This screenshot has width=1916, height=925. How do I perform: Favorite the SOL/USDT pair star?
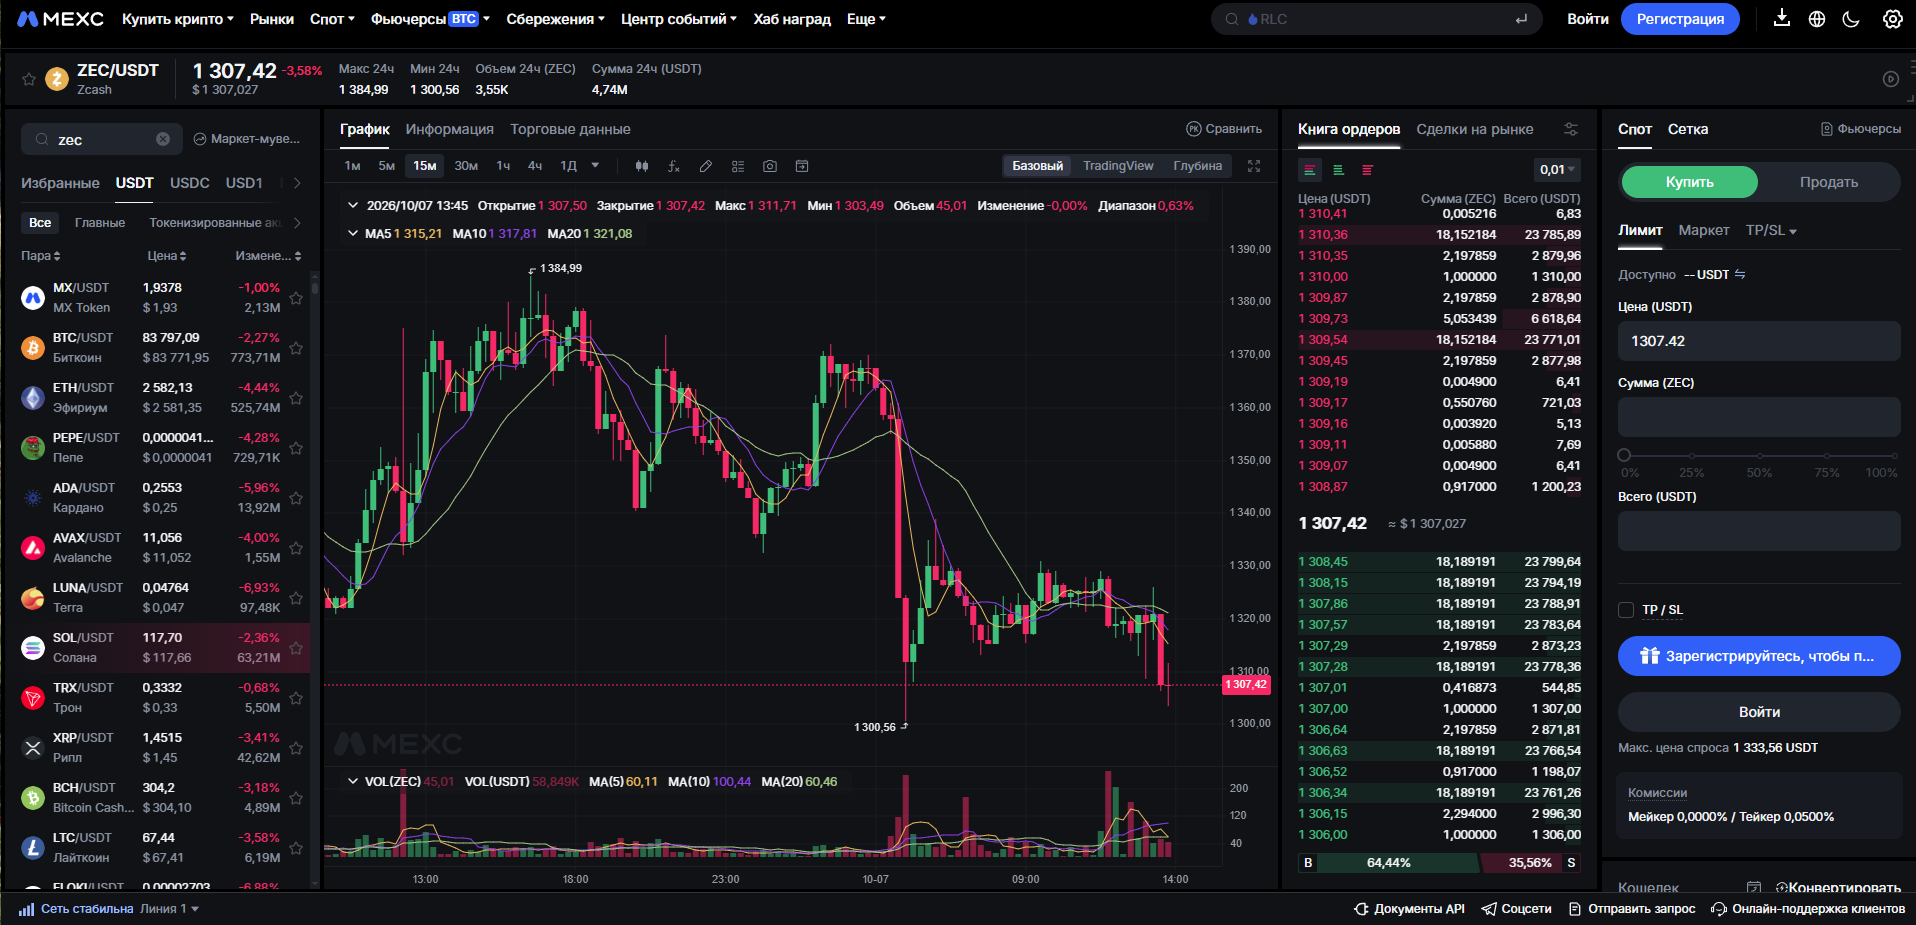296,648
